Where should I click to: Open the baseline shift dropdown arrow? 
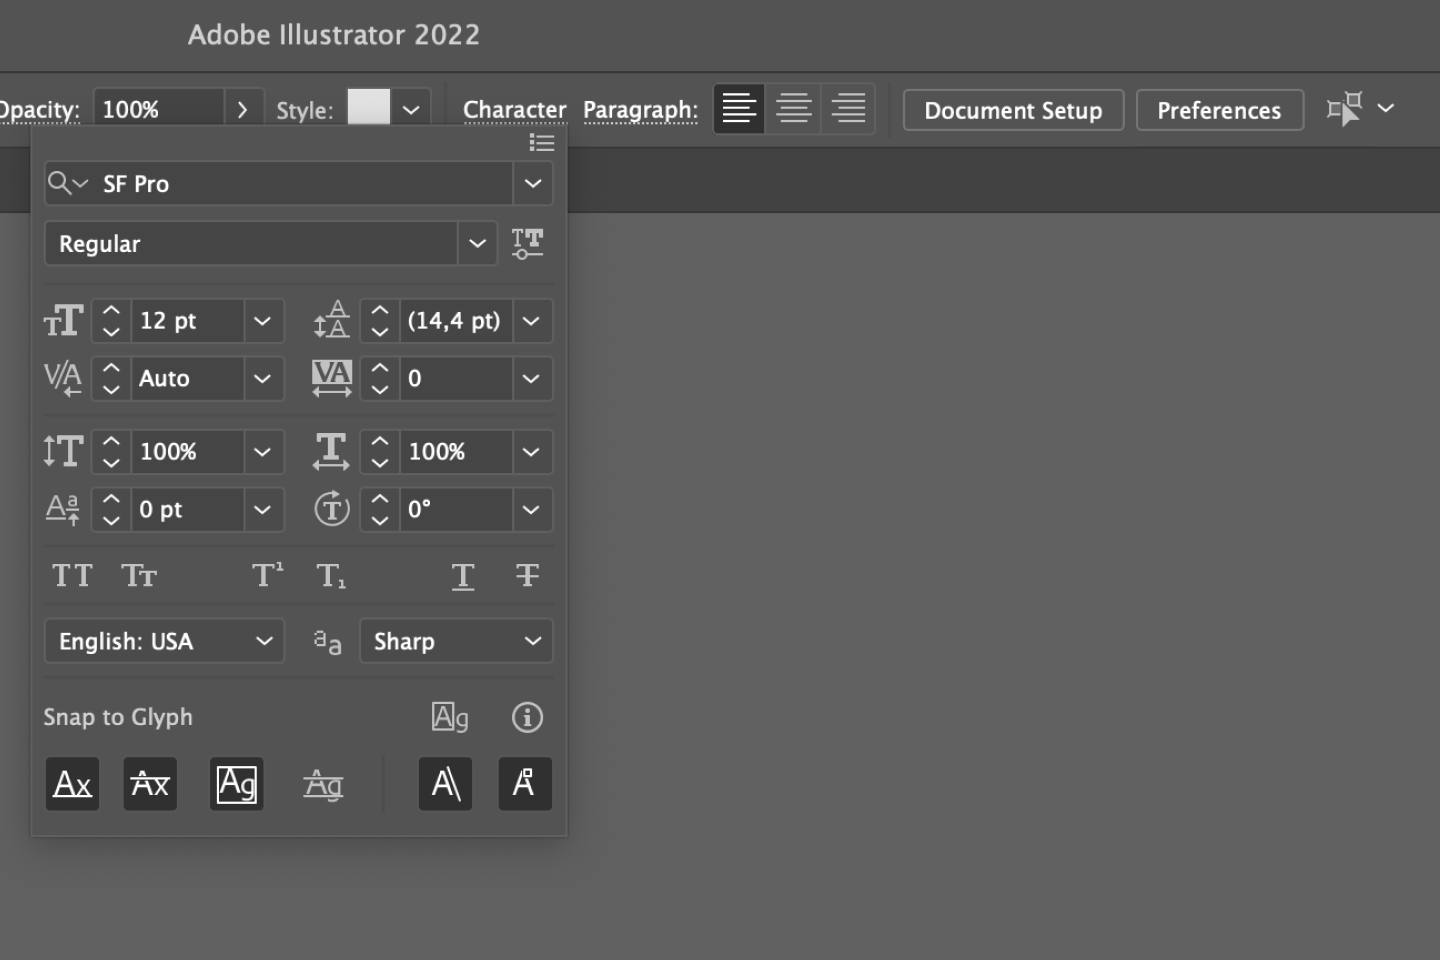point(262,510)
